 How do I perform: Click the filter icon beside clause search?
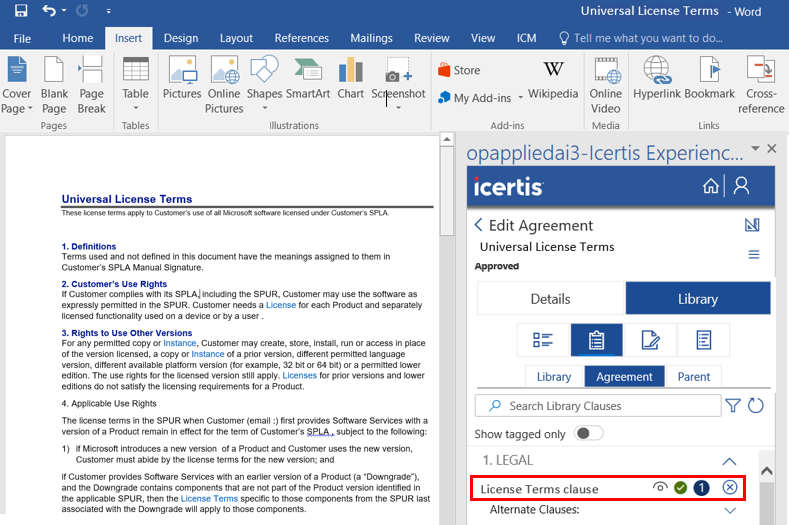click(733, 405)
